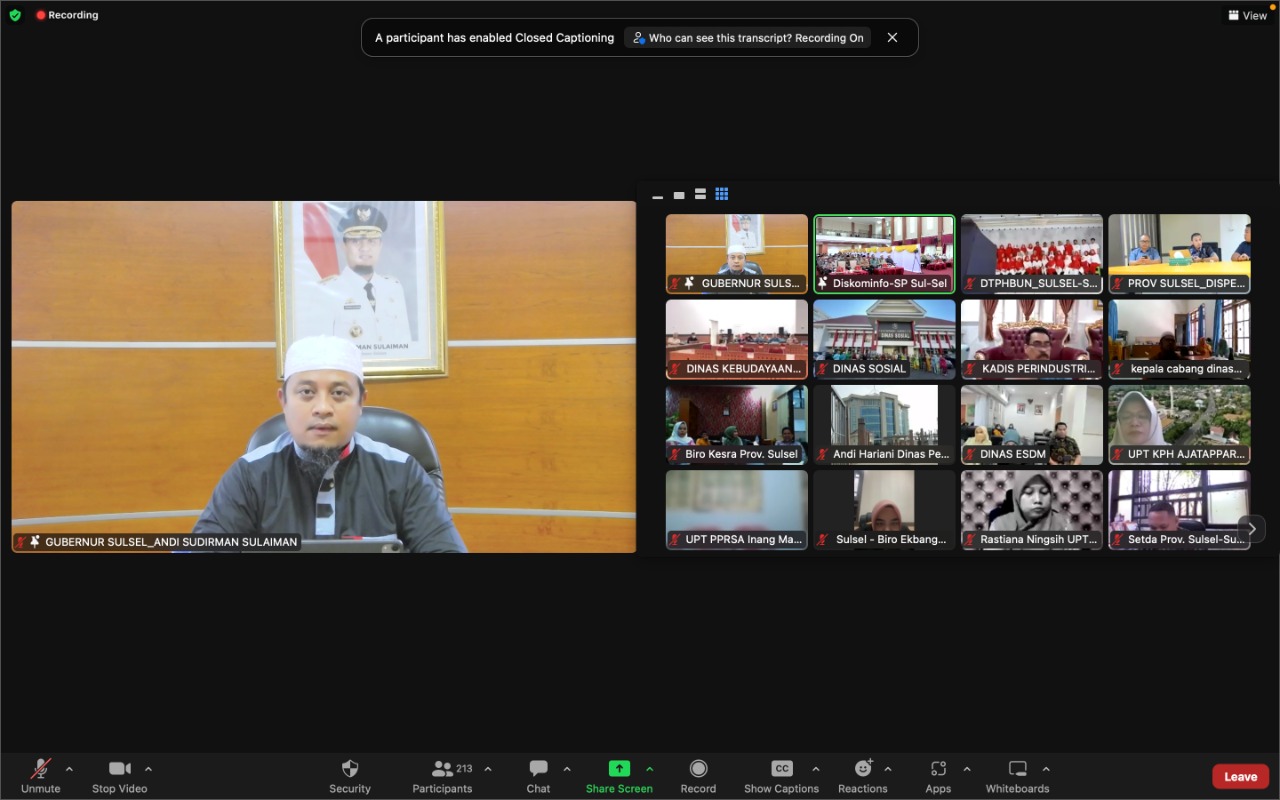Switch to gallery view layout

tap(722, 194)
